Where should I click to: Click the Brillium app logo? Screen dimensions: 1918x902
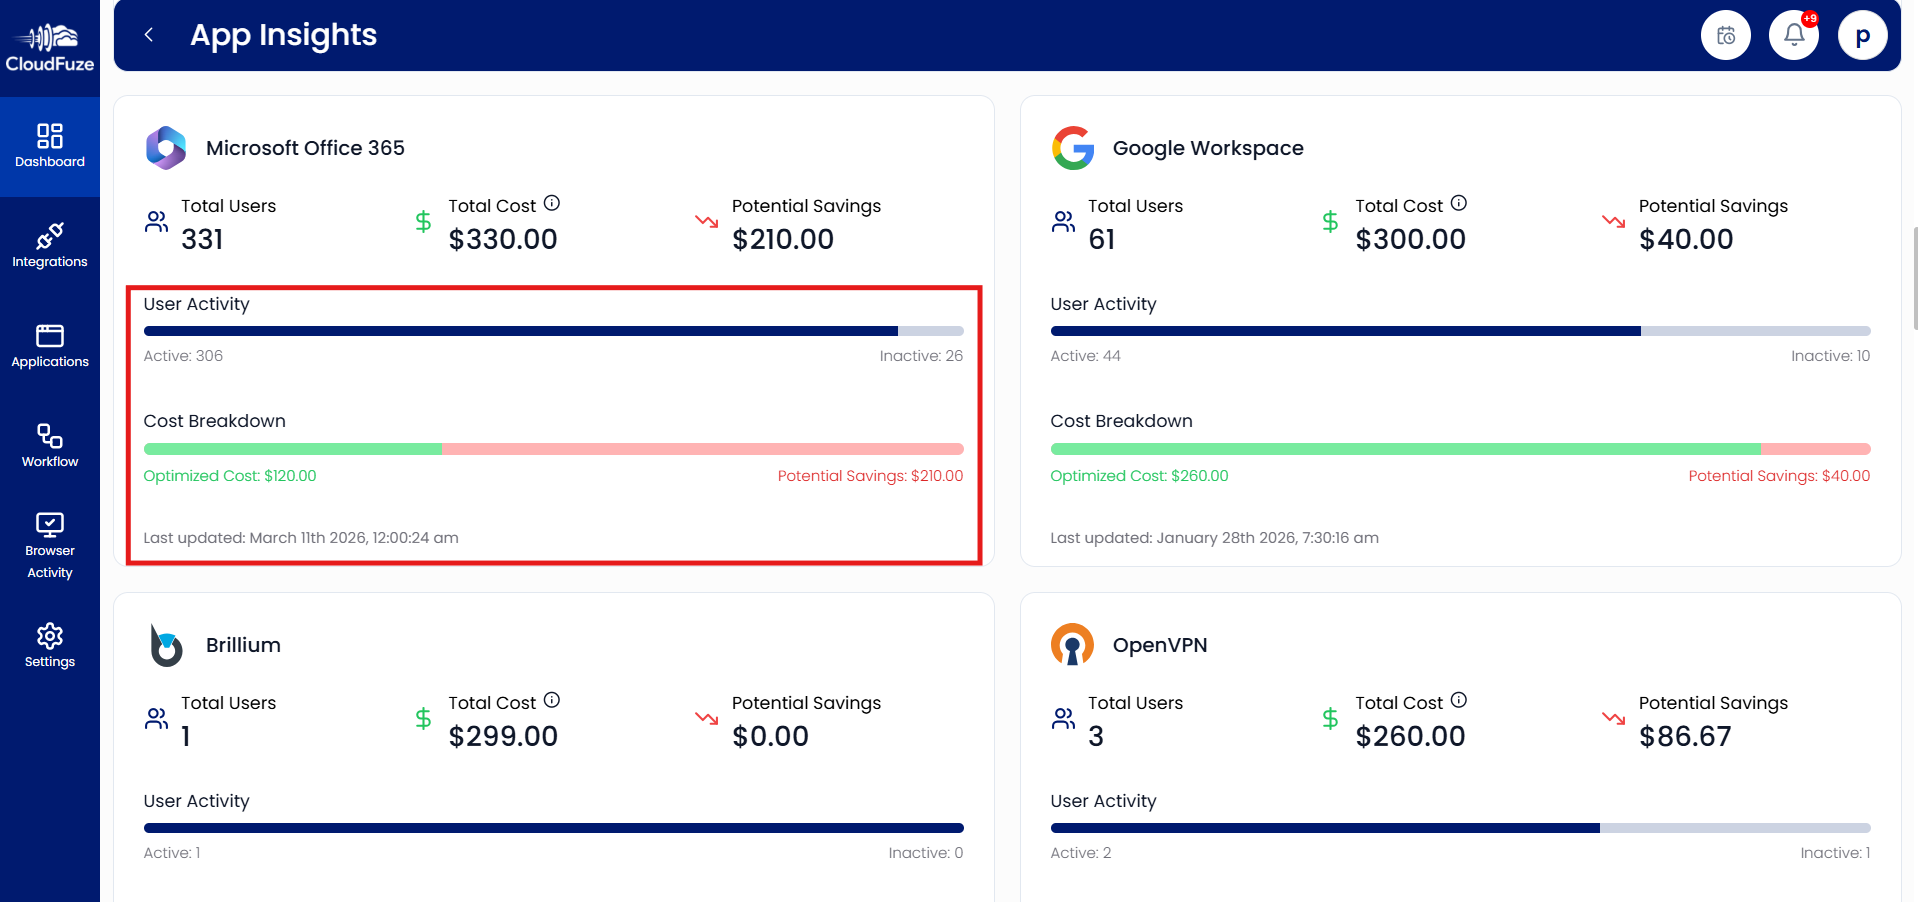166,645
